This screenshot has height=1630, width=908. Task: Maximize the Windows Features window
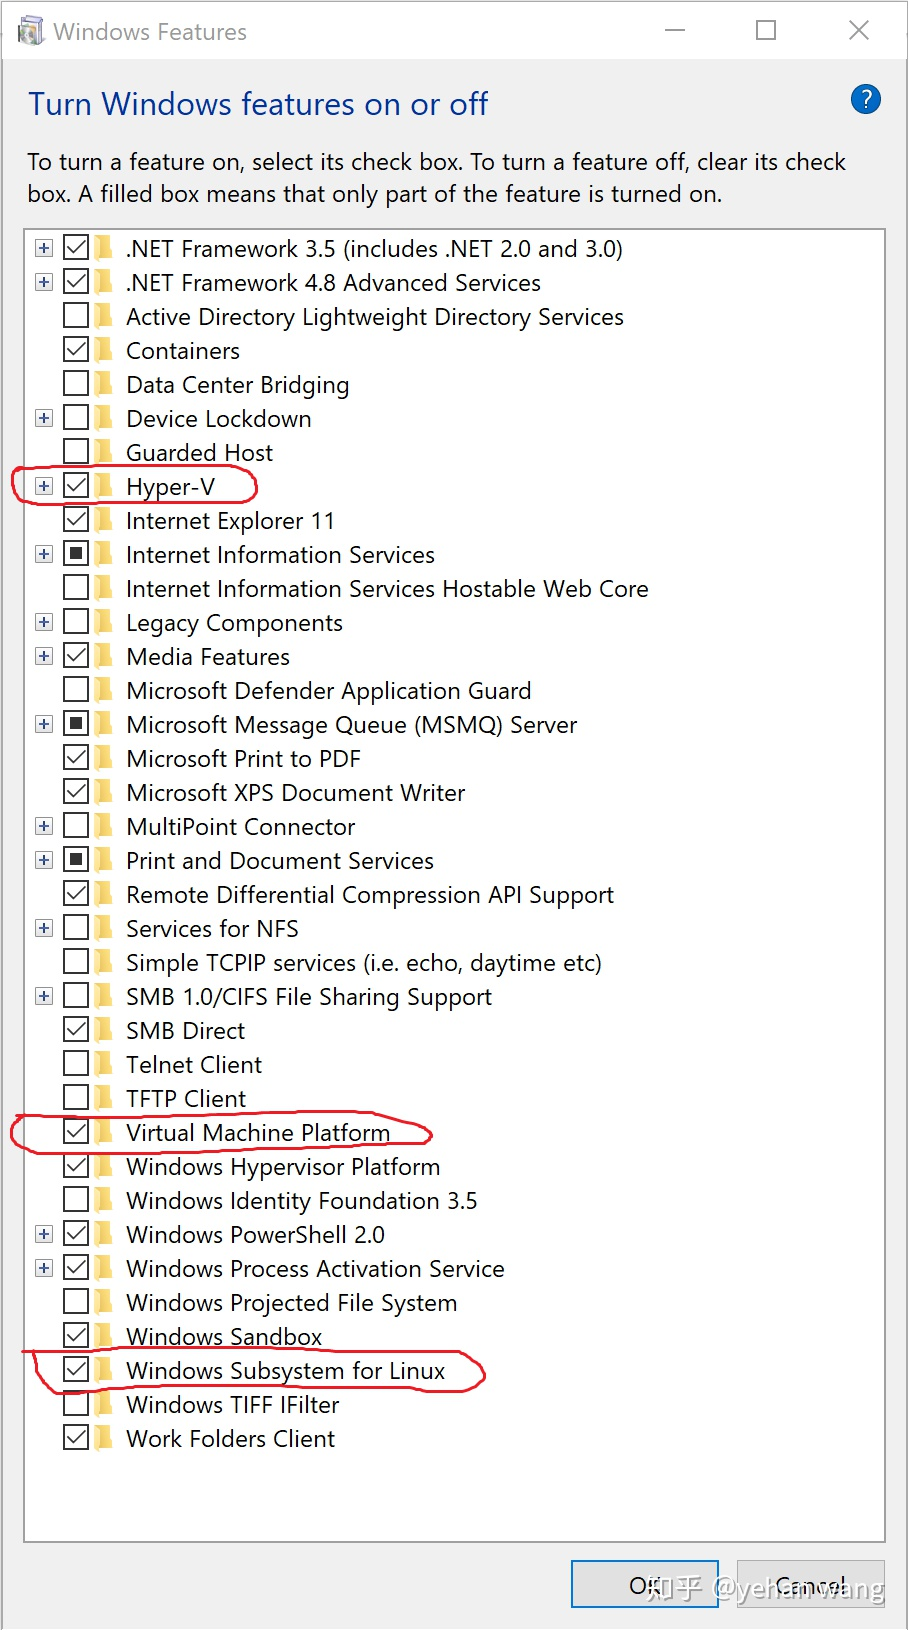pos(766,31)
